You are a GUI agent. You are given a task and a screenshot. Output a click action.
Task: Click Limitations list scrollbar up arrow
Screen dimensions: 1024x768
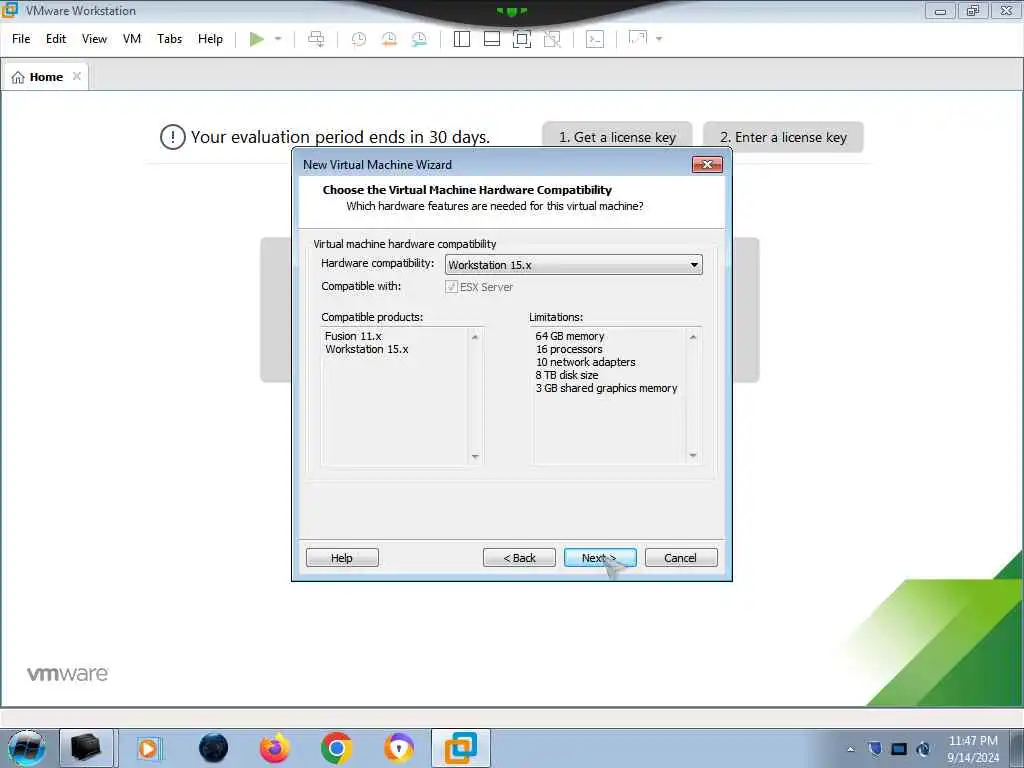[693, 337]
